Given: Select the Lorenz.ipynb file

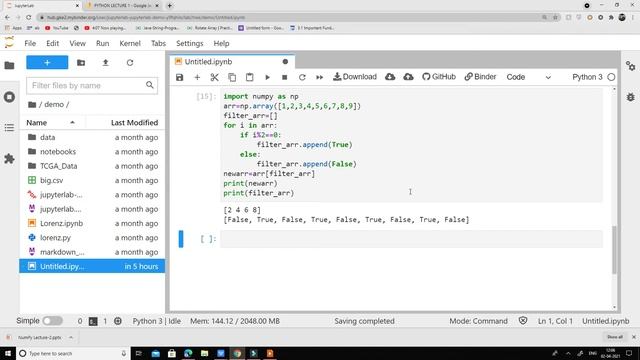Looking at the screenshot, I should (x=92, y=223).
